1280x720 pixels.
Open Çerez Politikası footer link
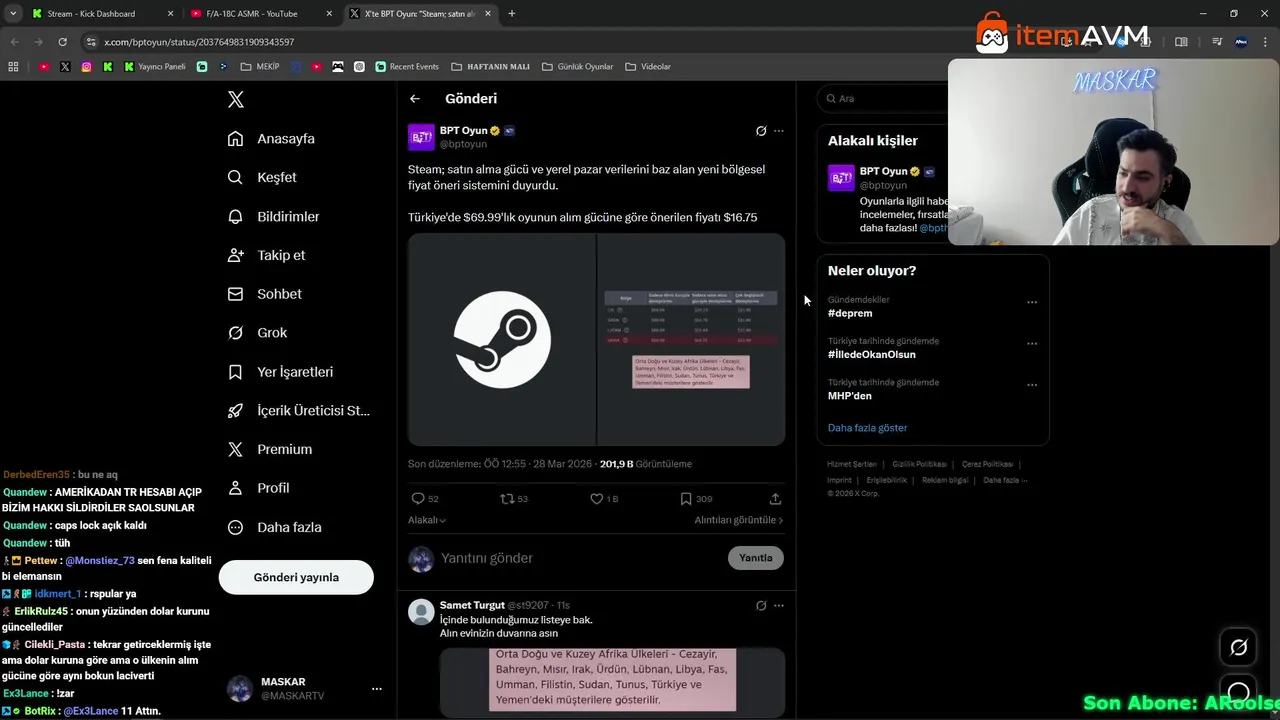(987, 464)
